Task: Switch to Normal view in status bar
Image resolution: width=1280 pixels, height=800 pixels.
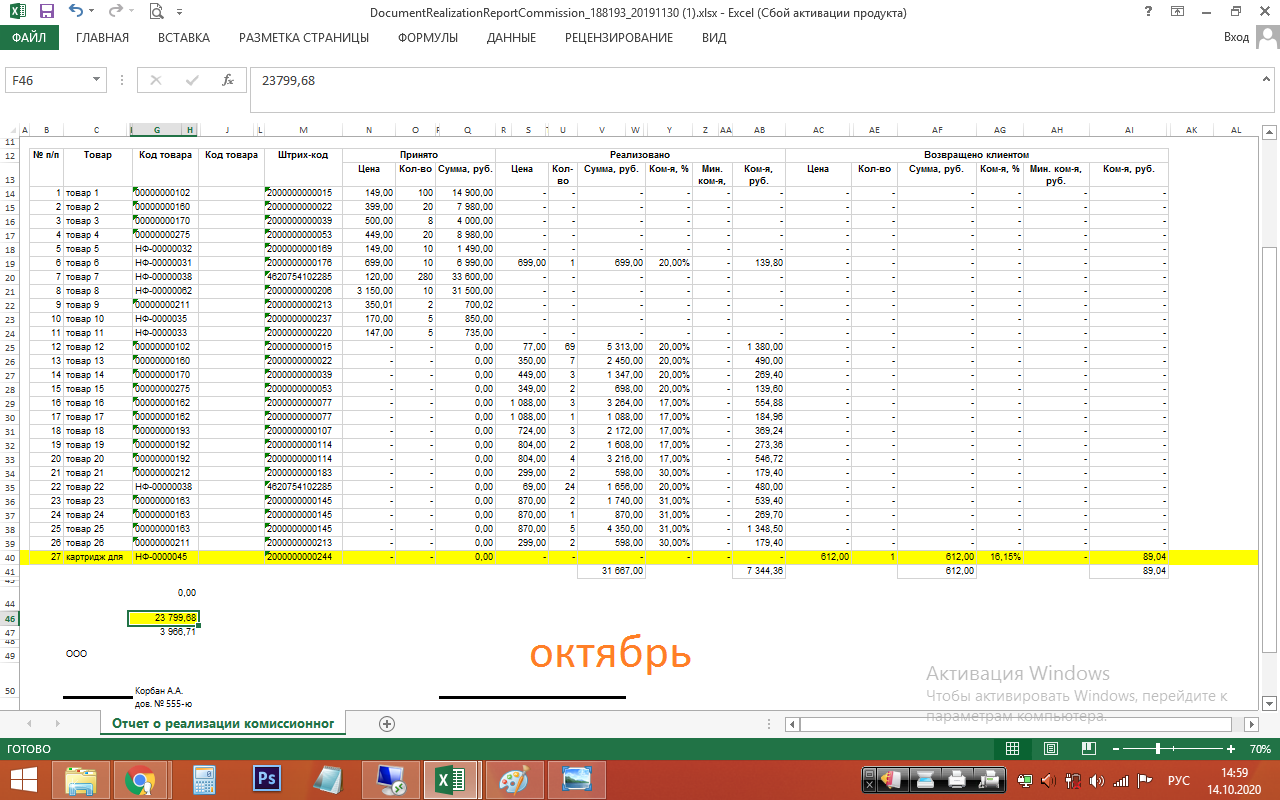Action: coord(1012,749)
